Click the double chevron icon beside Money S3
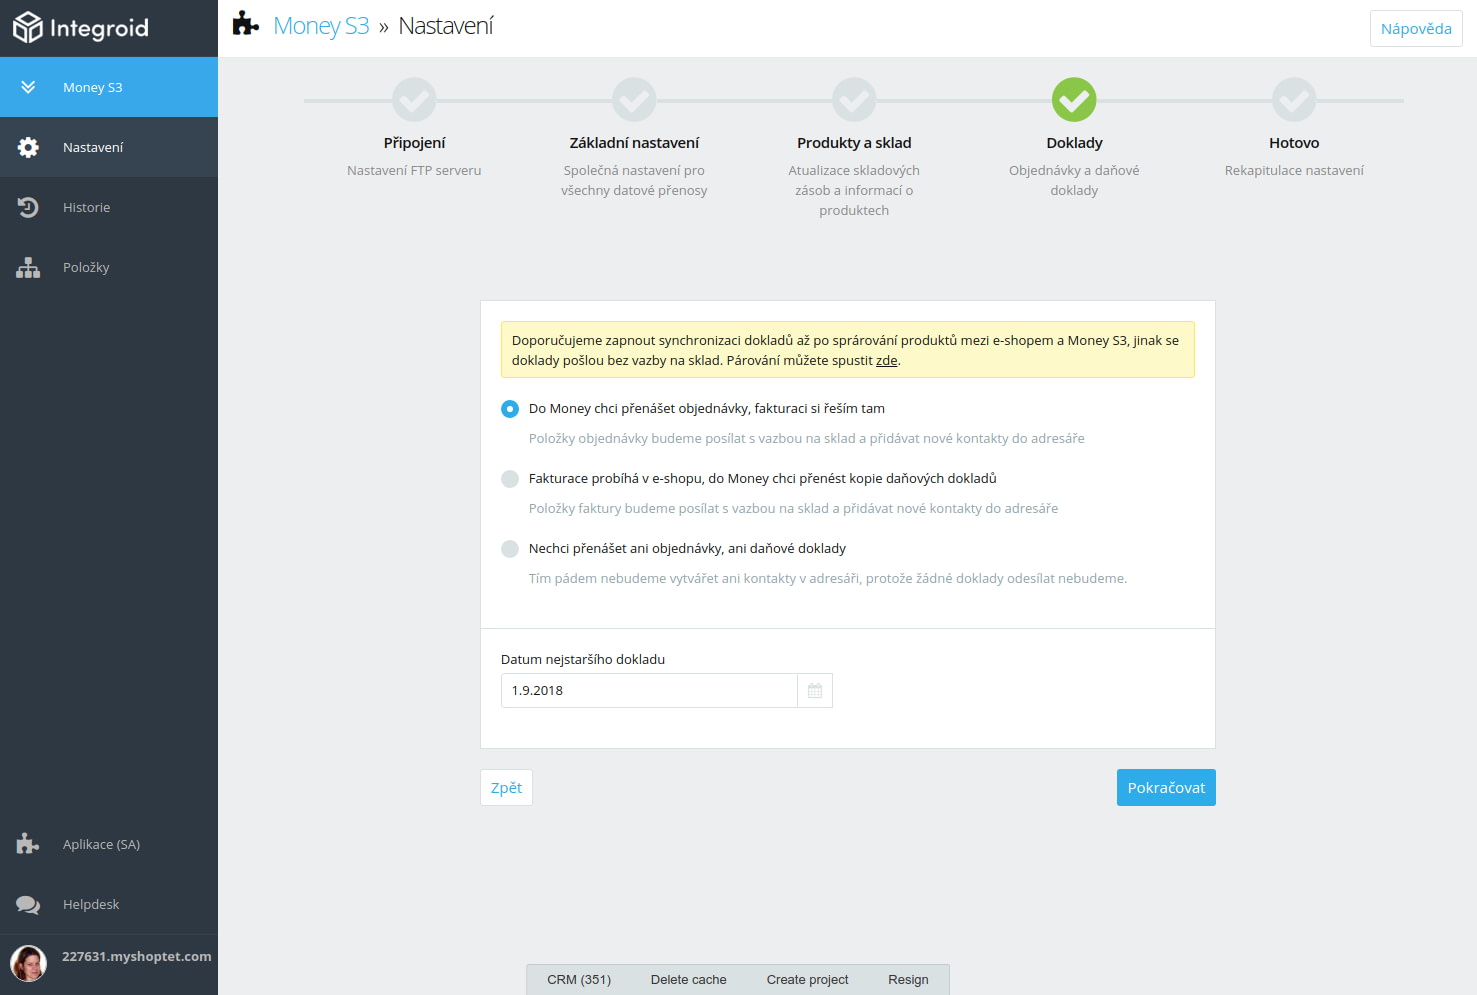Screen dimensions: 1477x995 tap(28, 87)
